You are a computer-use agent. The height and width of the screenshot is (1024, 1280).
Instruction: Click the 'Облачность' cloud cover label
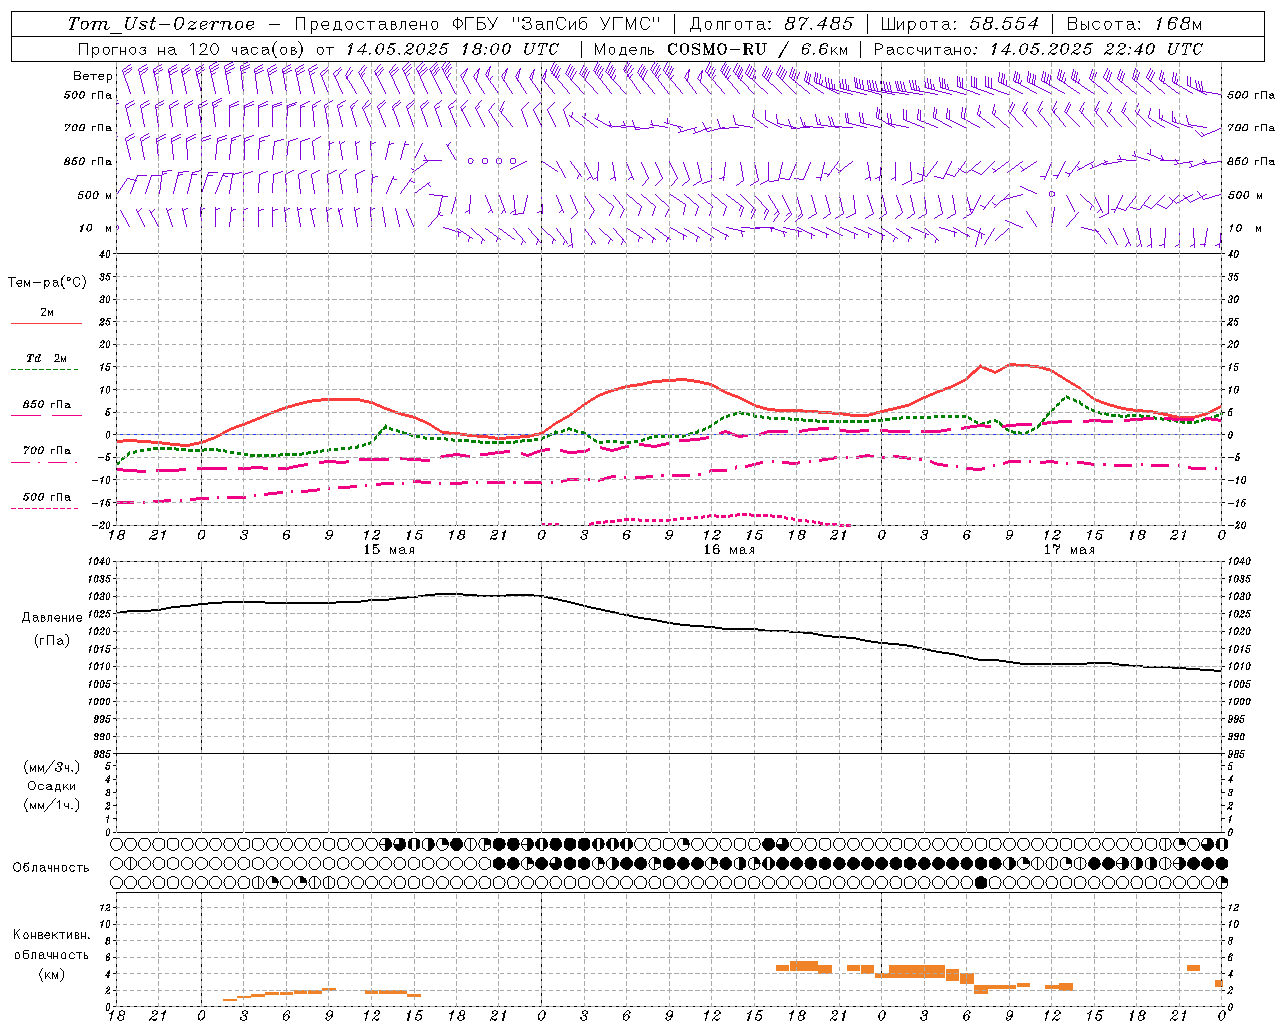click(51, 868)
